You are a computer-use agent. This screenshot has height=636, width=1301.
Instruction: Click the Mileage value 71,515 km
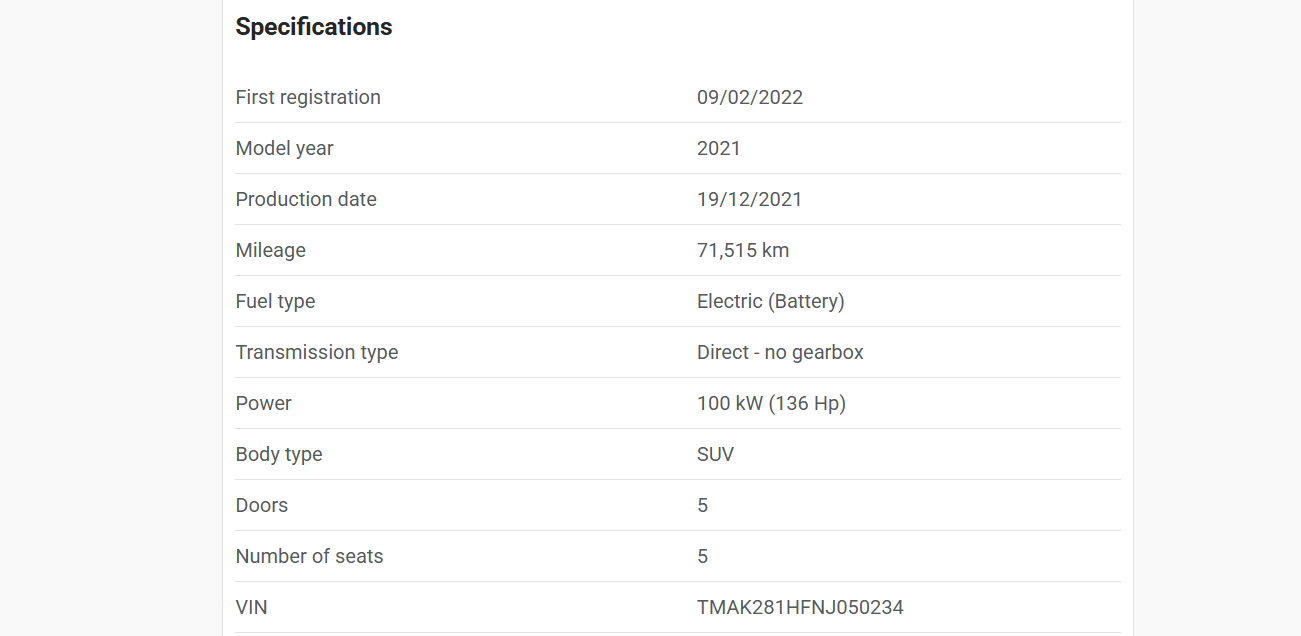coord(743,250)
